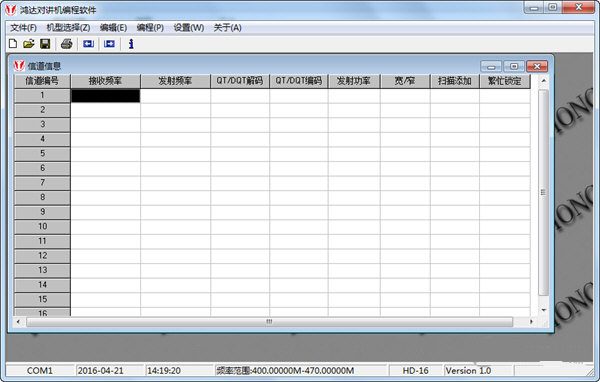
Task: Select channel row header 5
Action: tap(42, 153)
